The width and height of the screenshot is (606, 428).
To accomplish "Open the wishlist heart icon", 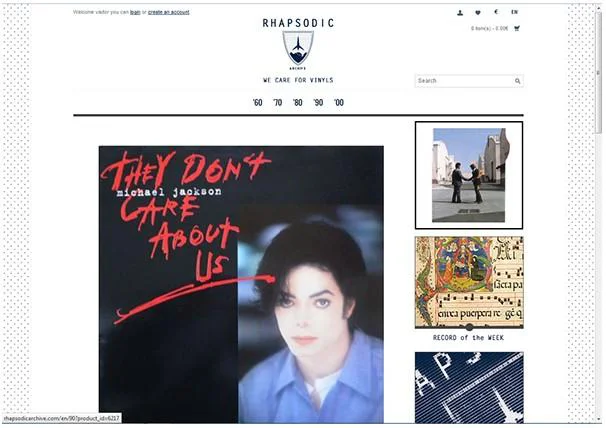I will point(478,13).
